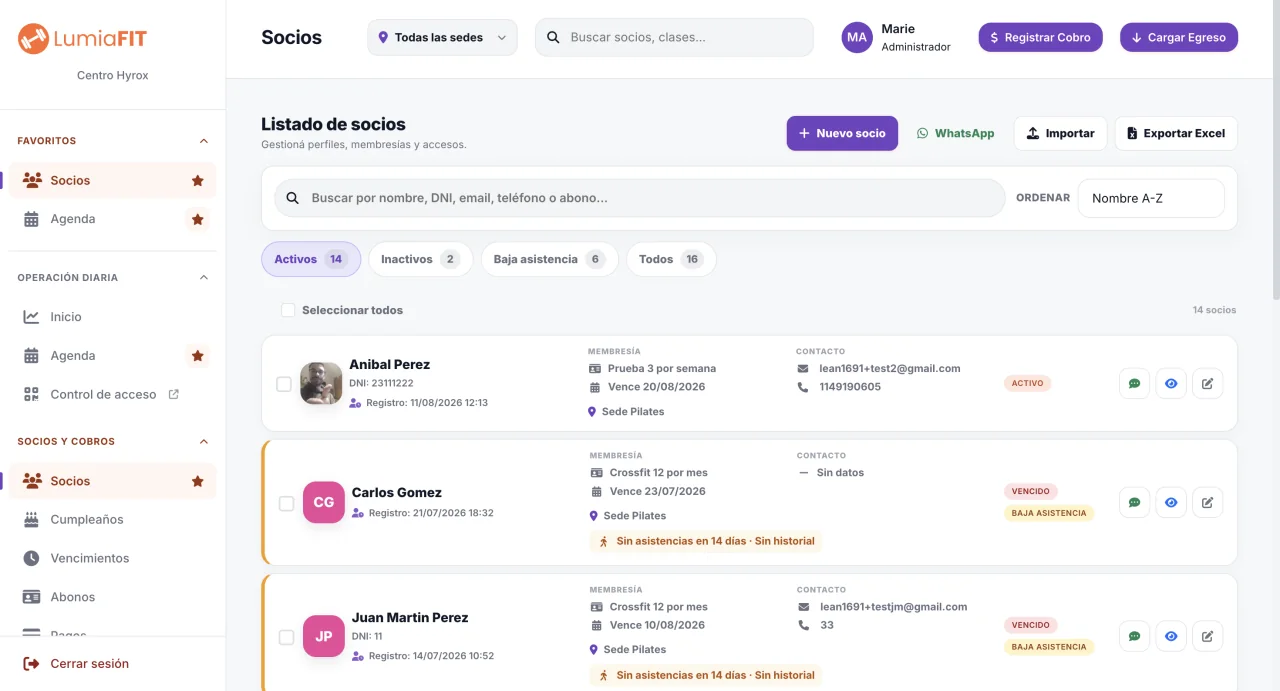Click the Registrar Cobro button
The image size is (1280, 691).
click(1040, 37)
